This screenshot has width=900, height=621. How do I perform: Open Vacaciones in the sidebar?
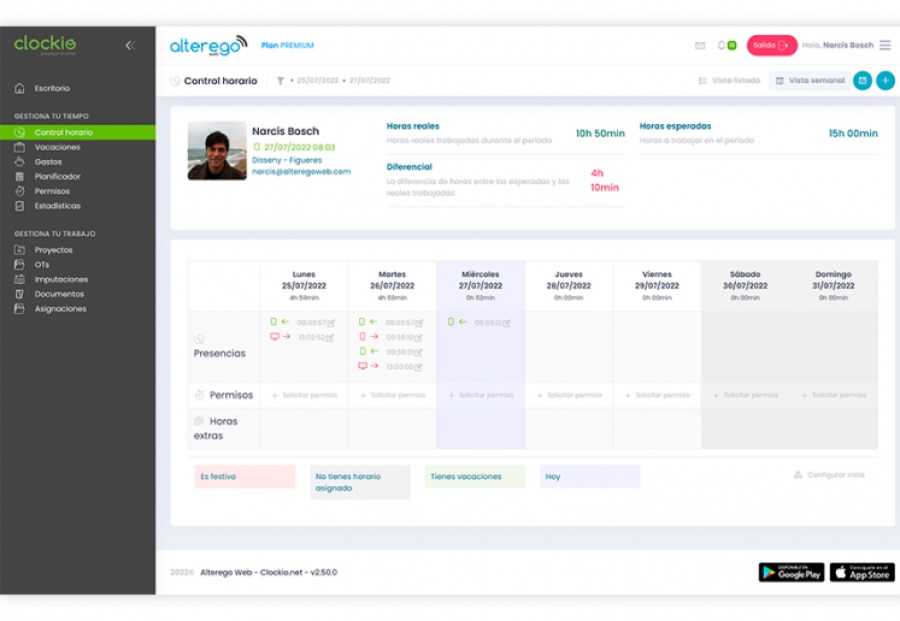point(57,147)
